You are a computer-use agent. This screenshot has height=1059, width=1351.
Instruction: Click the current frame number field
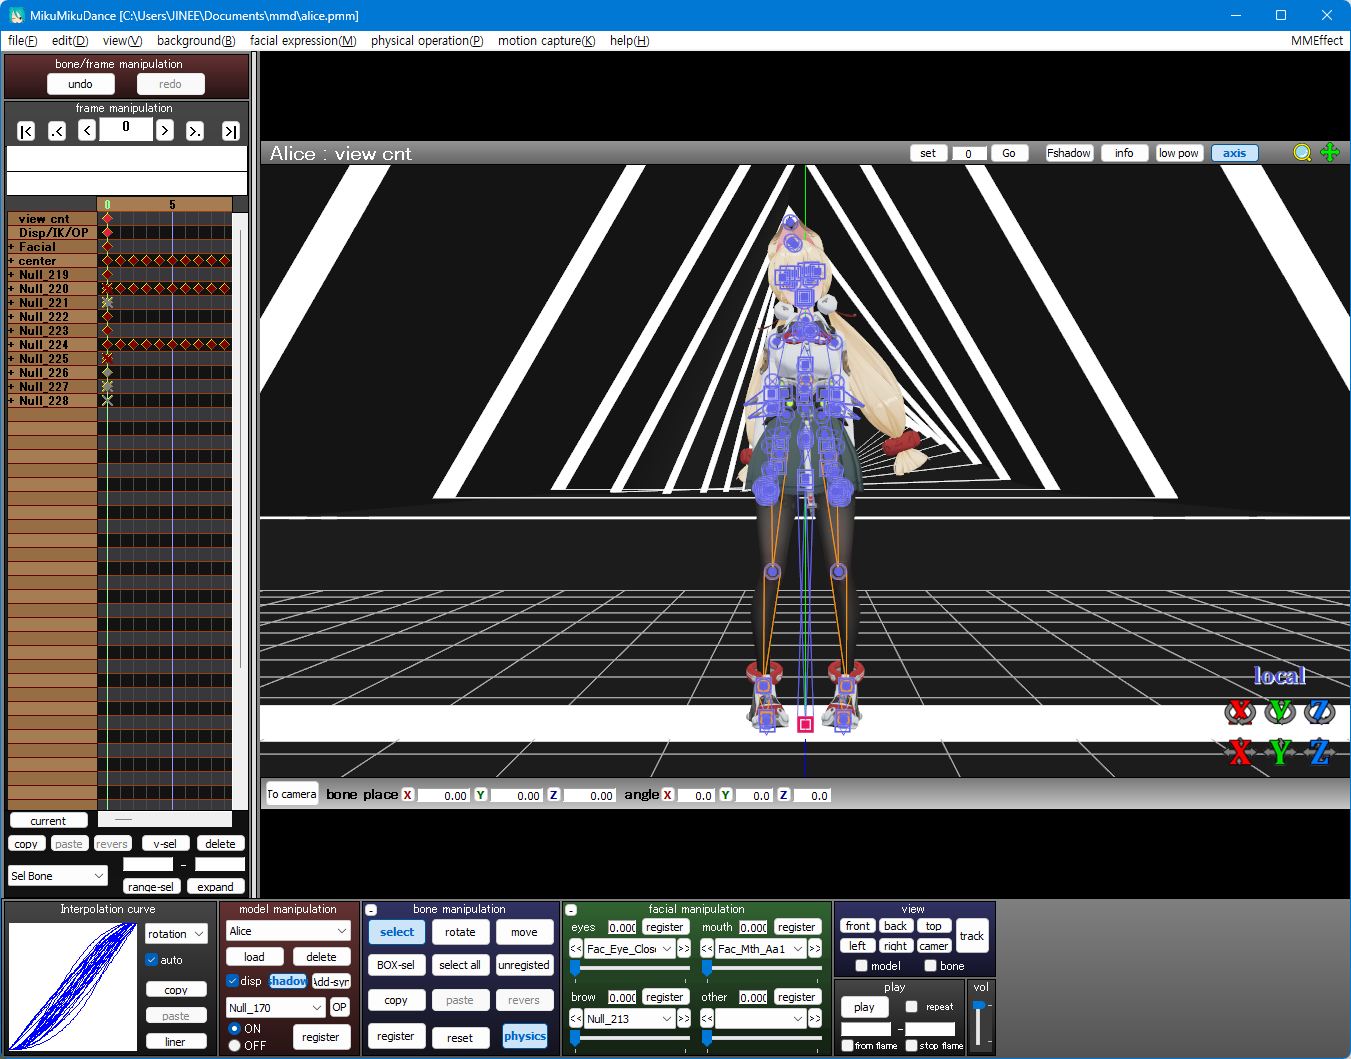point(125,128)
